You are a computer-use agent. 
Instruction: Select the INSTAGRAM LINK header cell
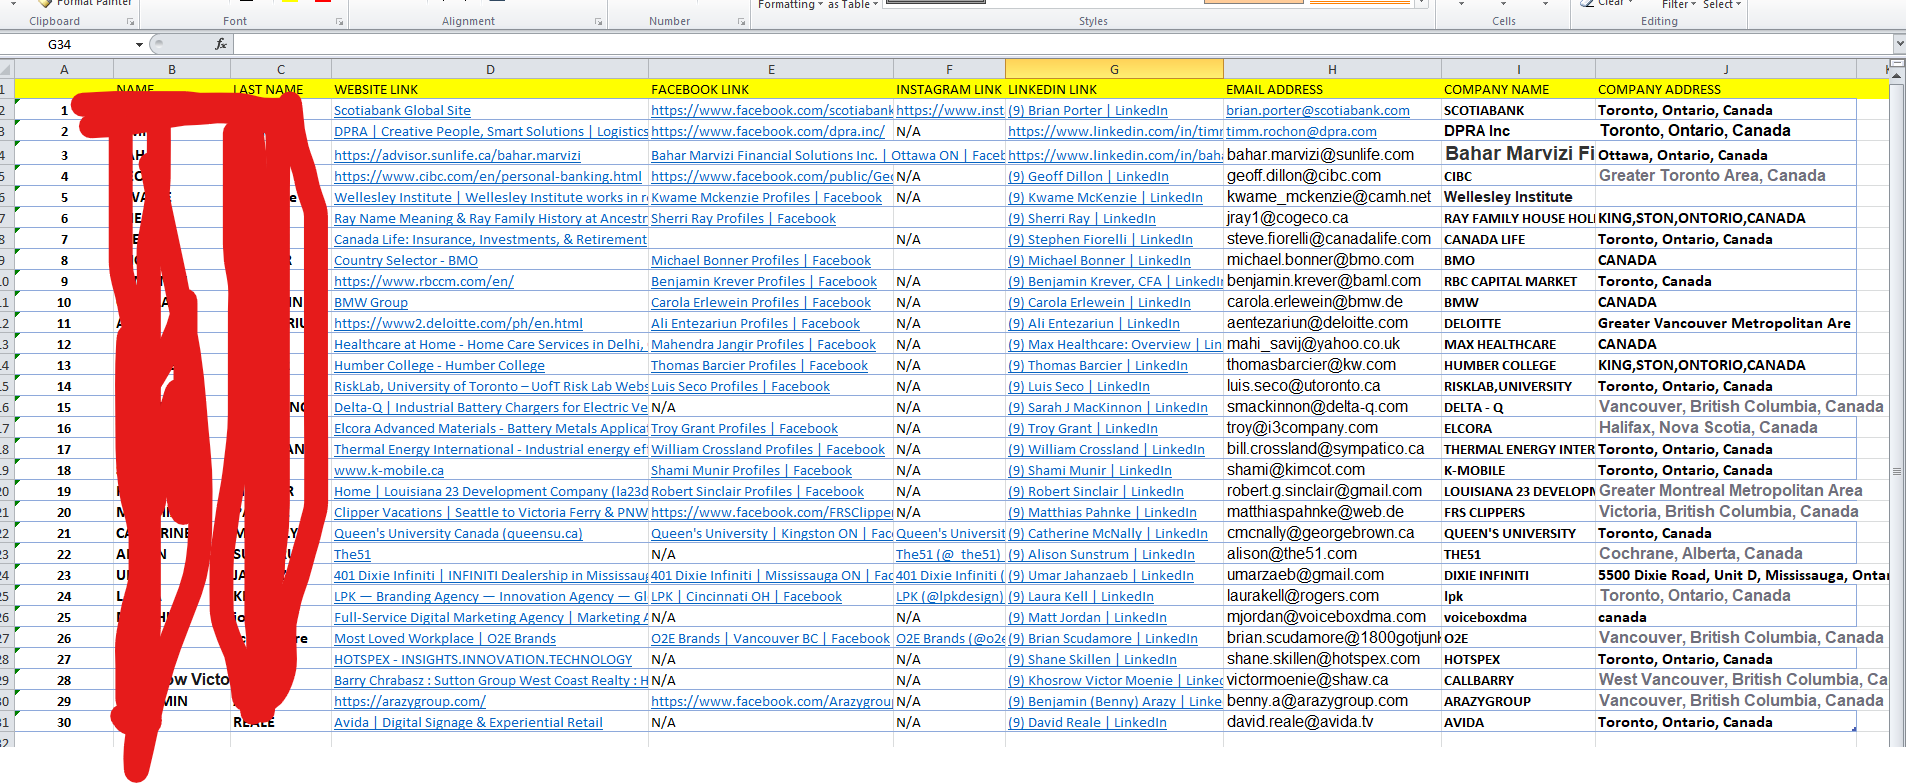click(949, 90)
